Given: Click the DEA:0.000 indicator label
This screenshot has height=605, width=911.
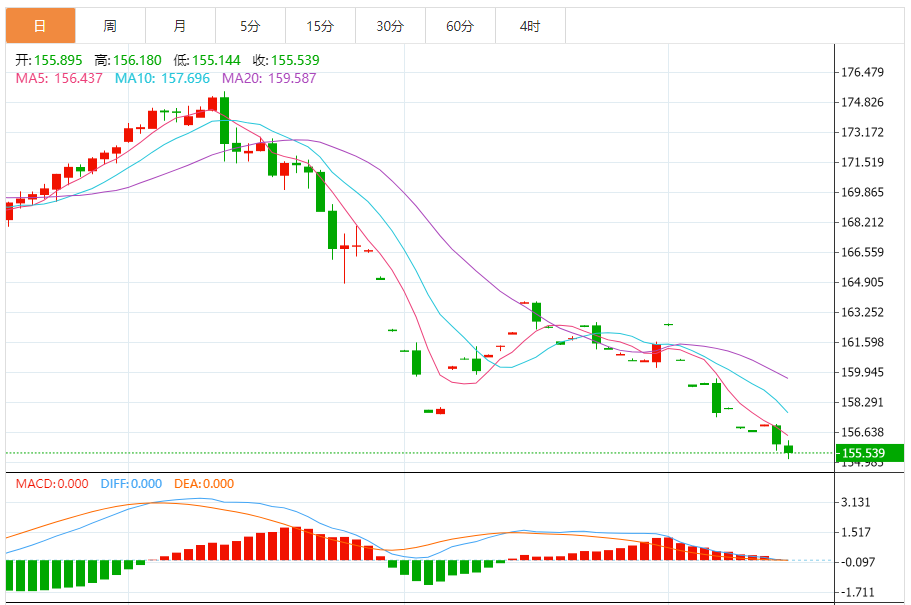Looking at the screenshot, I should [x=204, y=484].
